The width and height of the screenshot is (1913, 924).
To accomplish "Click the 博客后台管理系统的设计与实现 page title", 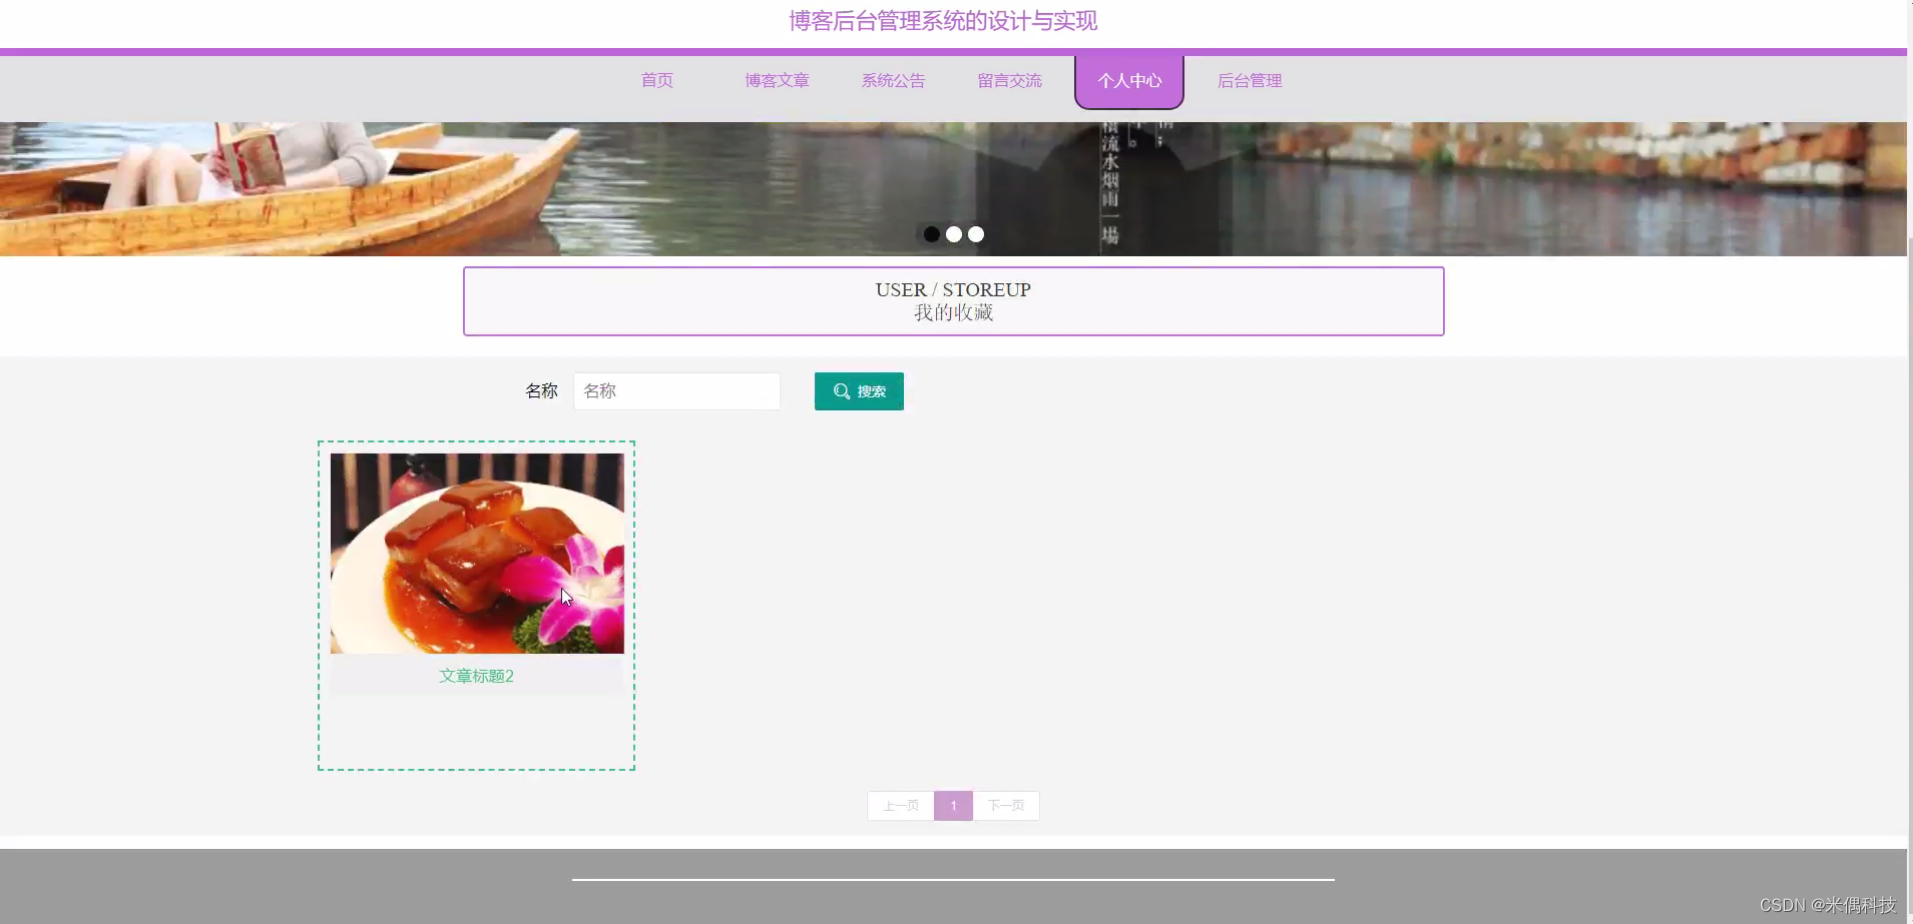I will pos(943,21).
